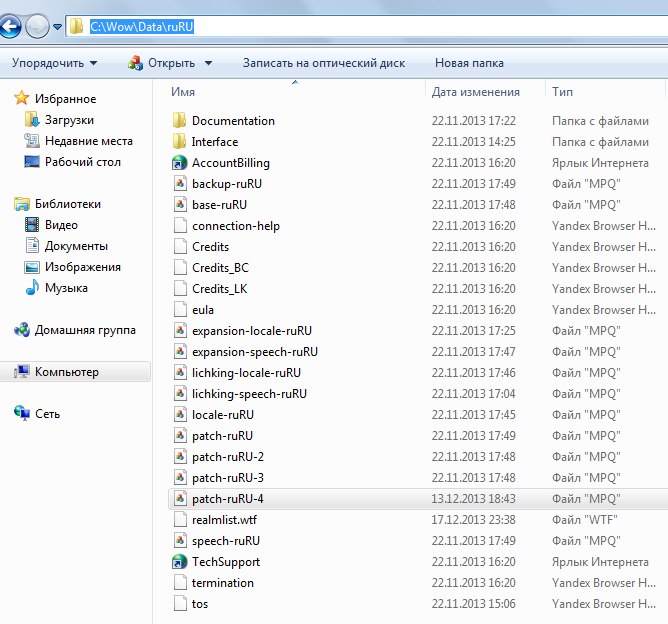
Task: Select Рабочий стол in the sidebar
Action: (82, 162)
